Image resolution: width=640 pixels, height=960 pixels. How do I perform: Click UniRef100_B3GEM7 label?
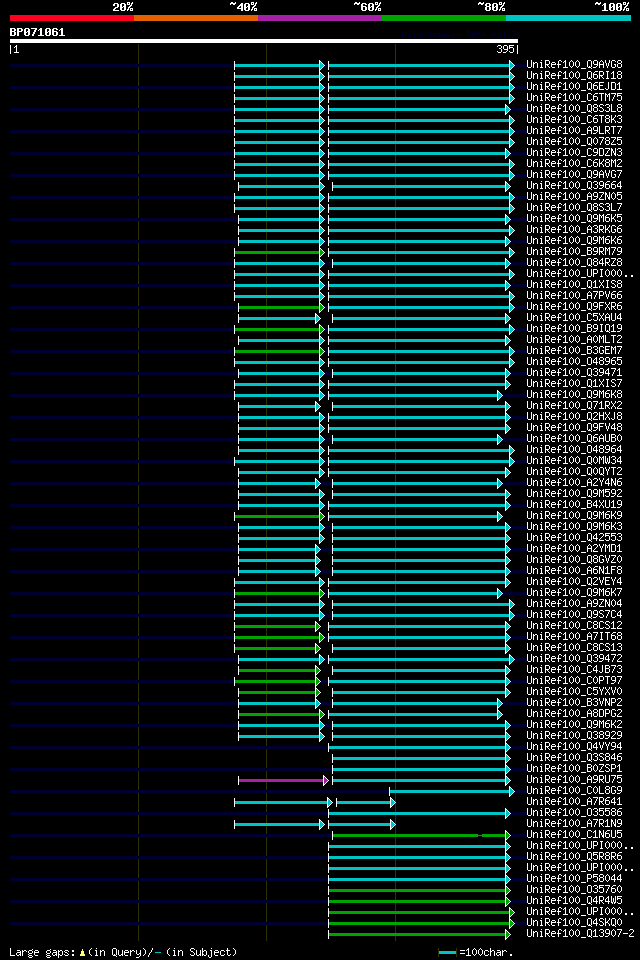click(x=574, y=351)
